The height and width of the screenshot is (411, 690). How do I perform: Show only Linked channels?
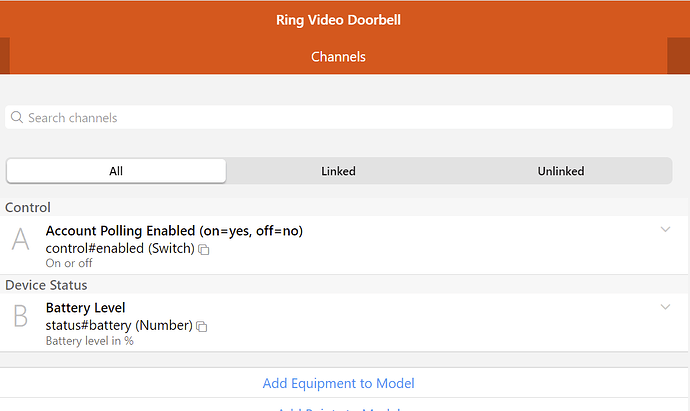click(x=338, y=171)
